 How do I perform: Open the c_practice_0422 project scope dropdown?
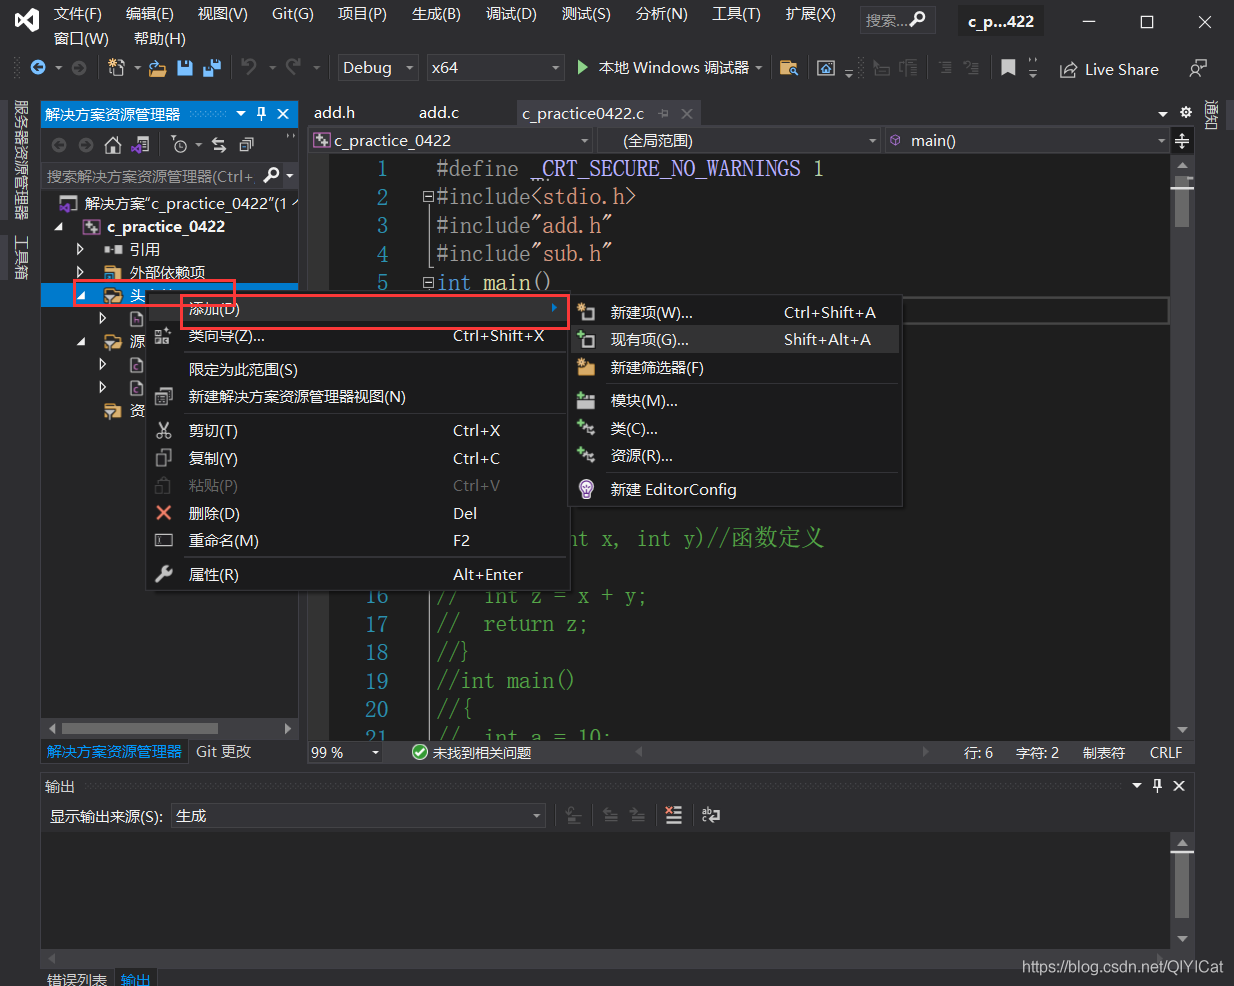pyautogui.click(x=452, y=141)
